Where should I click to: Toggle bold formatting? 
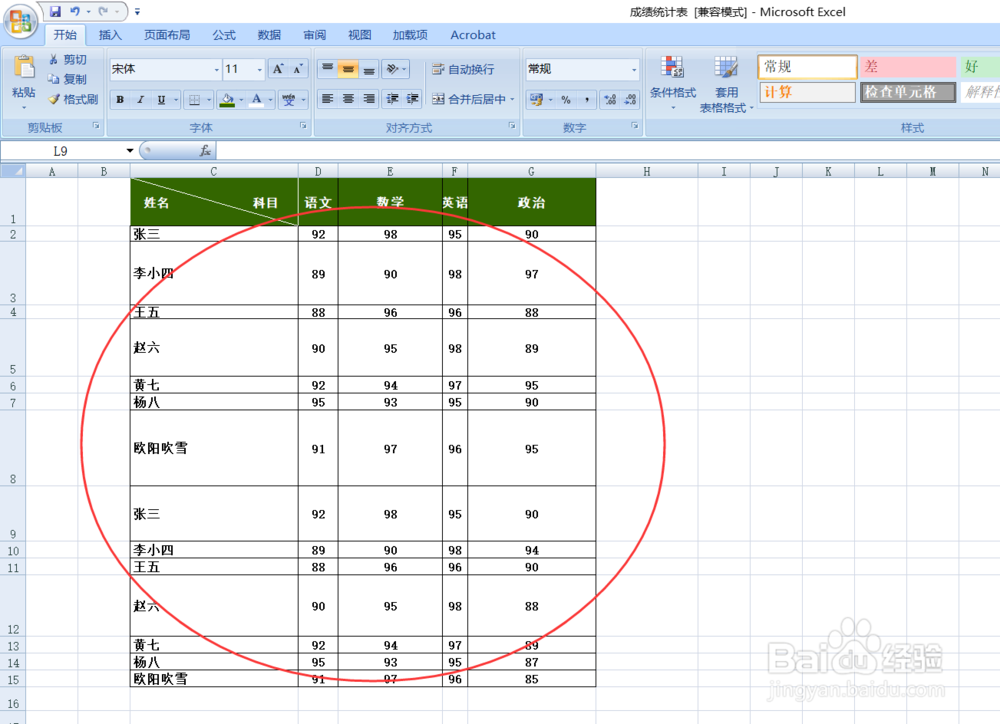tap(120, 100)
